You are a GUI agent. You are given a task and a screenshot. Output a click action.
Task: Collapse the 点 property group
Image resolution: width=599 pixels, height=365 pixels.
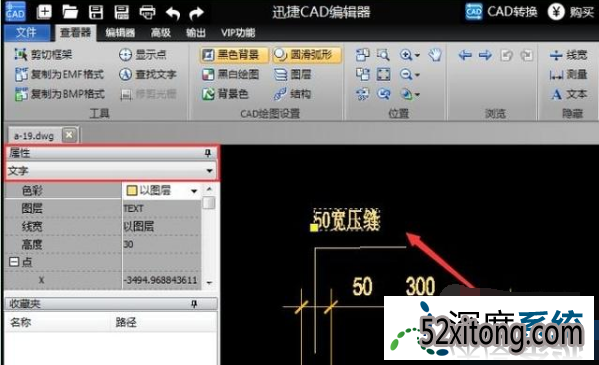[x=14, y=262]
